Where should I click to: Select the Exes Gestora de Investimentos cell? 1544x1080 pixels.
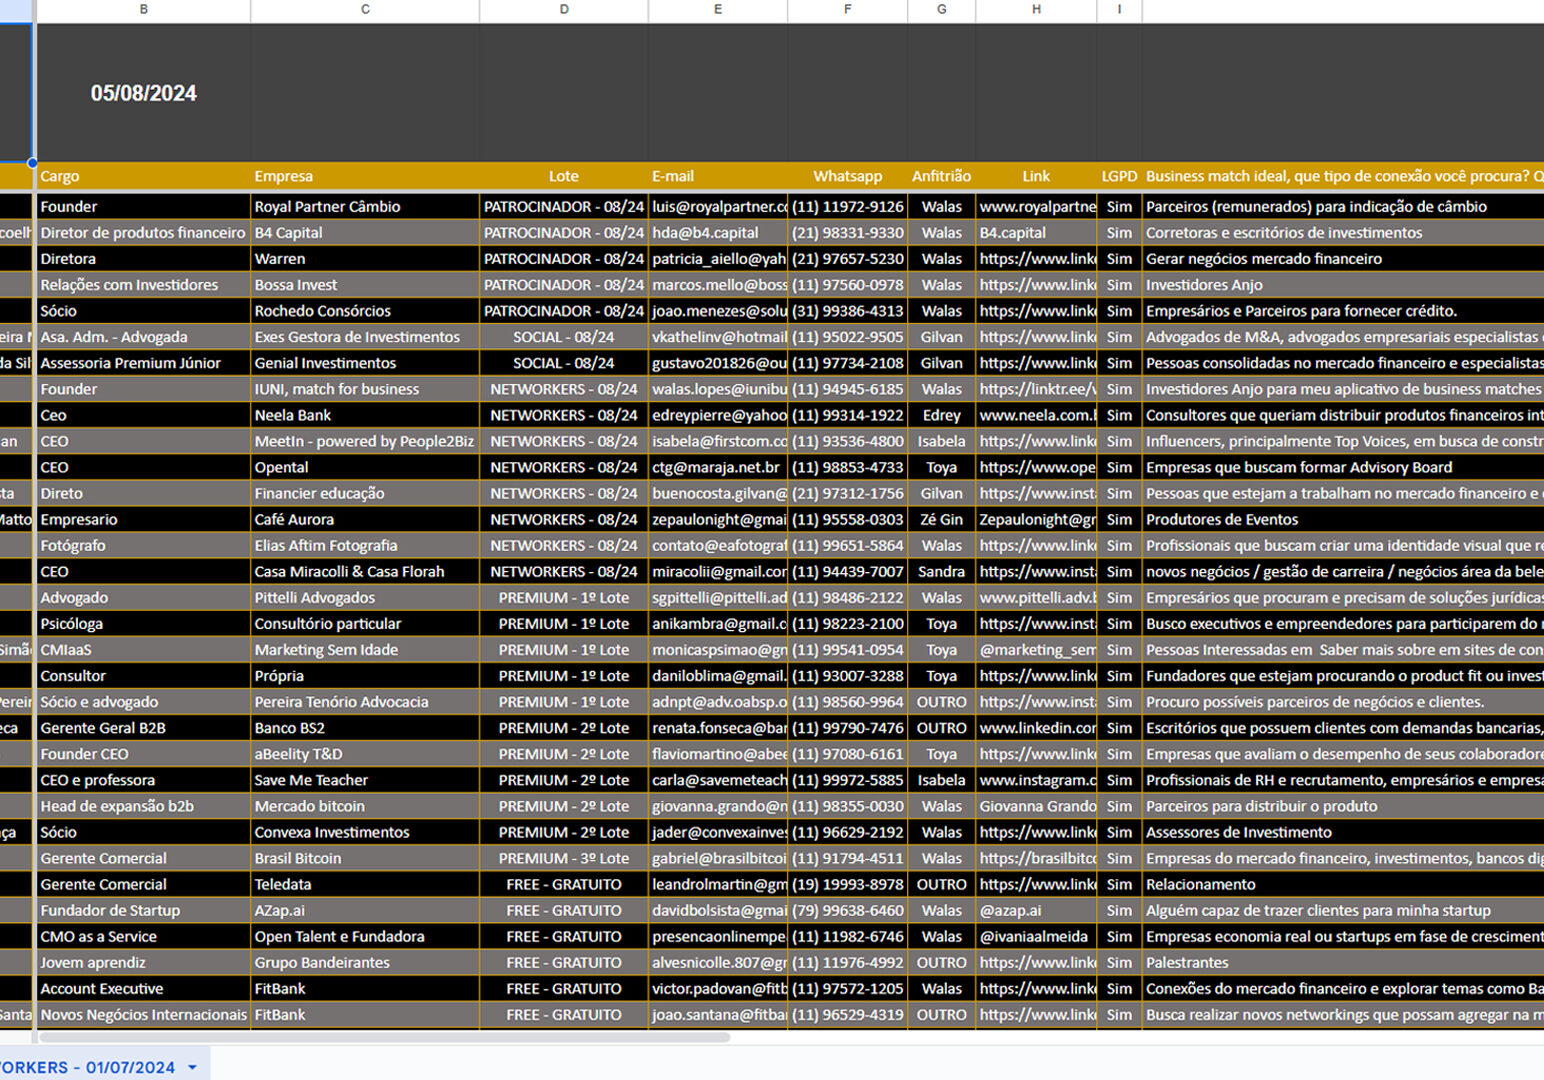(x=365, y=337)
